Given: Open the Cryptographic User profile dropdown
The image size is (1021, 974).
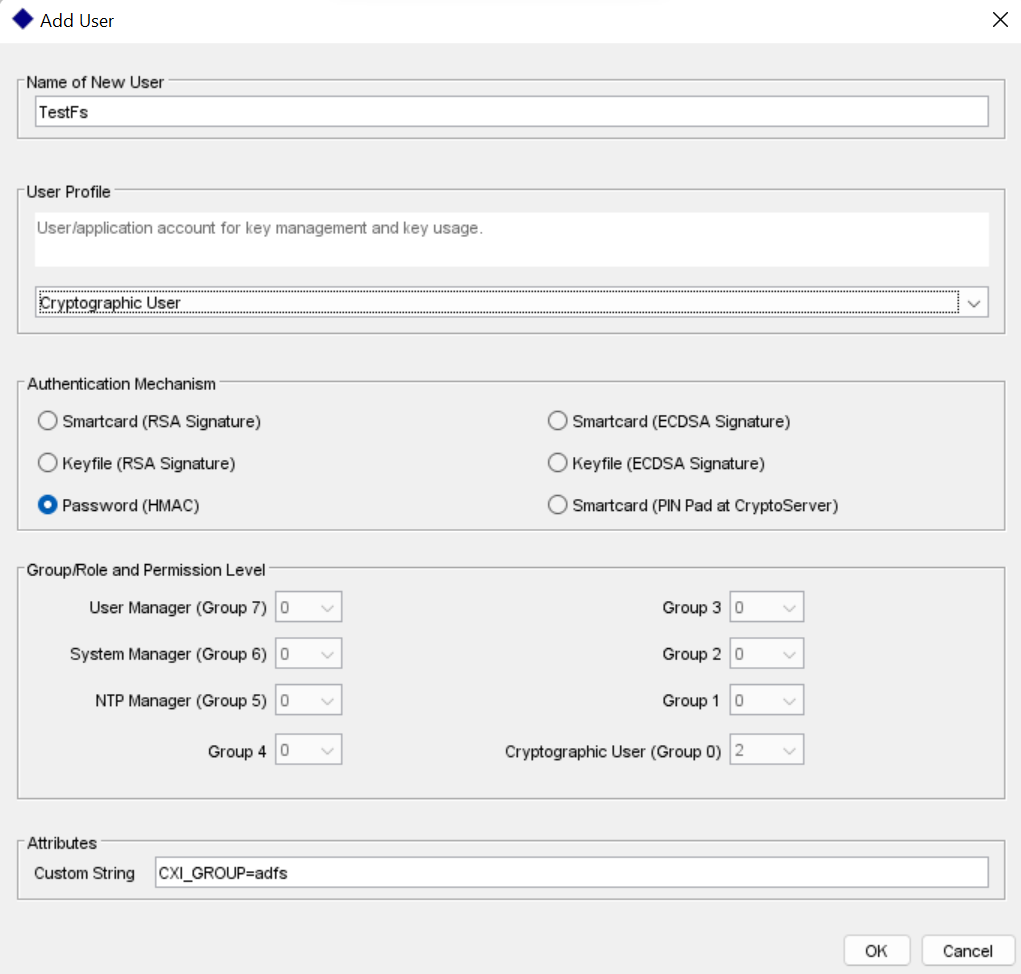Looking at the screenshot, I should [x=512, y=303].
